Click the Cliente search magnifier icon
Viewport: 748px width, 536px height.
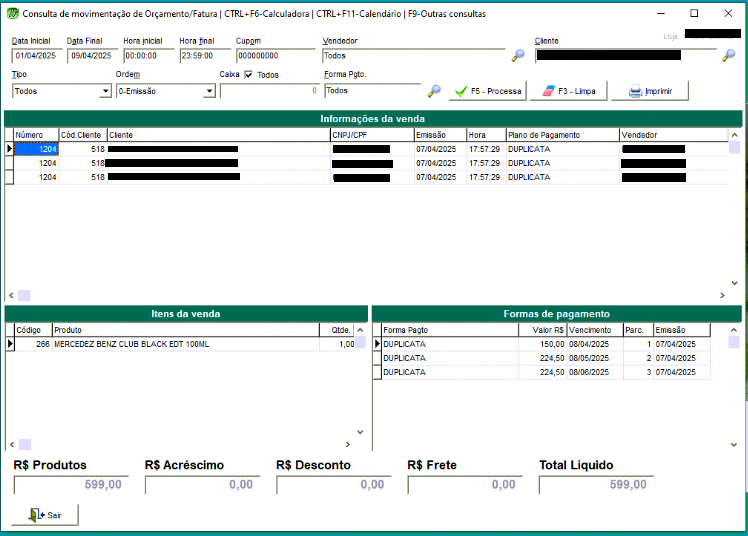click(x=729, y=56)
